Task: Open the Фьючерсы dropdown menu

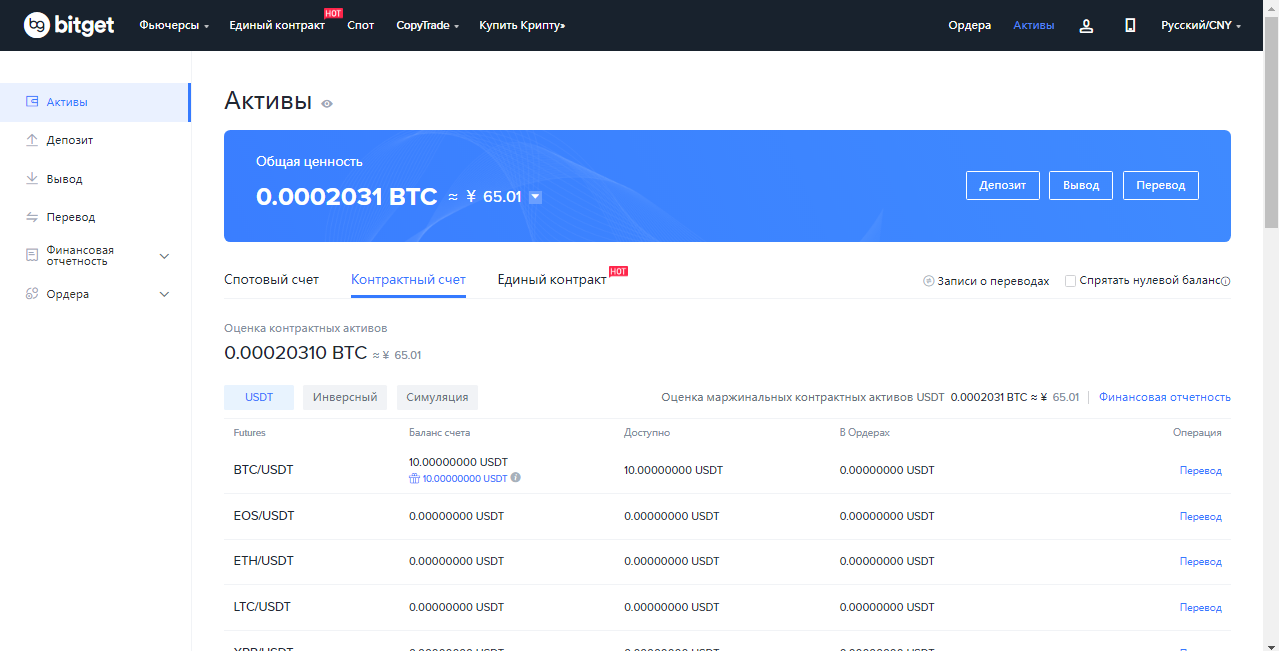Action: [174, 25]
